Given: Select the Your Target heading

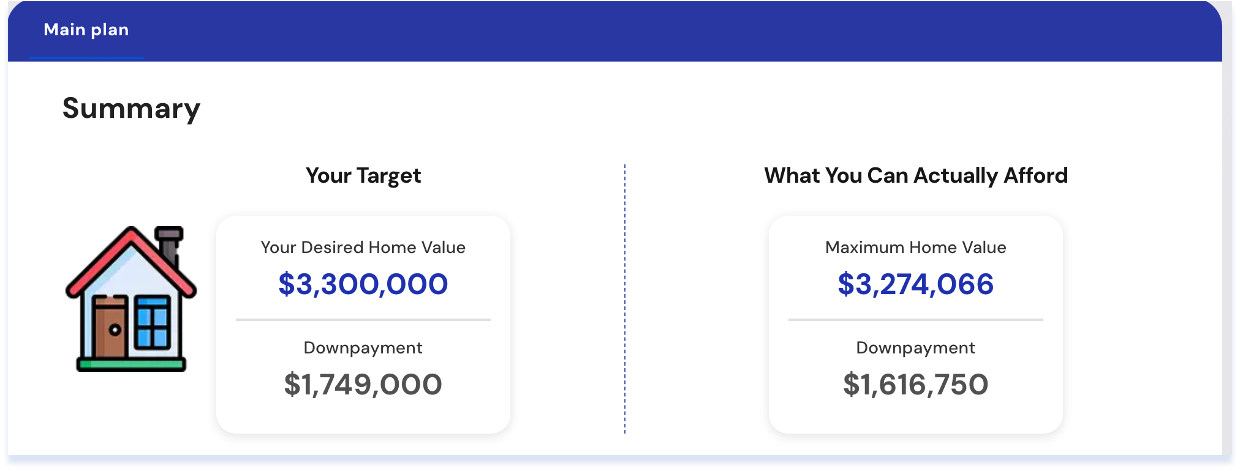Looking at the screenshot, I should (363, 176).
